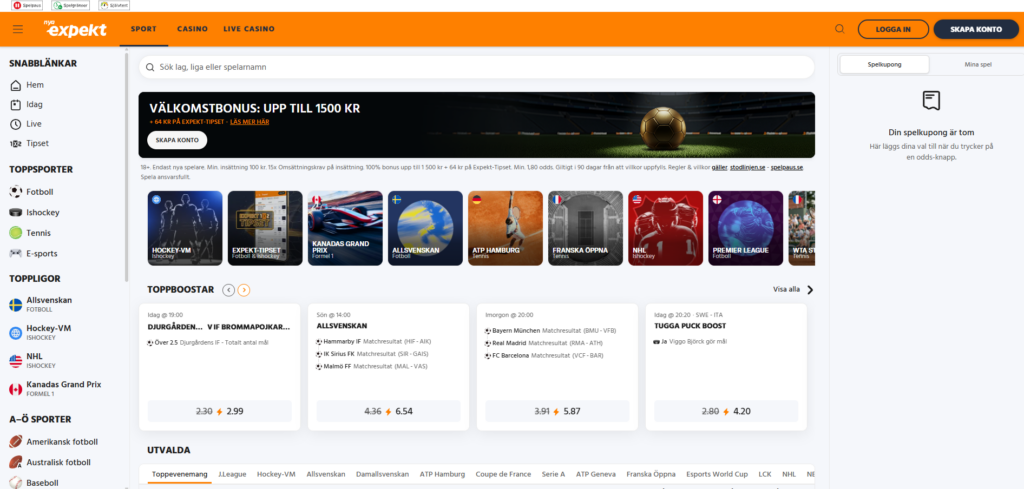Switch to the CASINO tab
The height and width of the screenshot is (489, 1024).
[x=192, y=29]
